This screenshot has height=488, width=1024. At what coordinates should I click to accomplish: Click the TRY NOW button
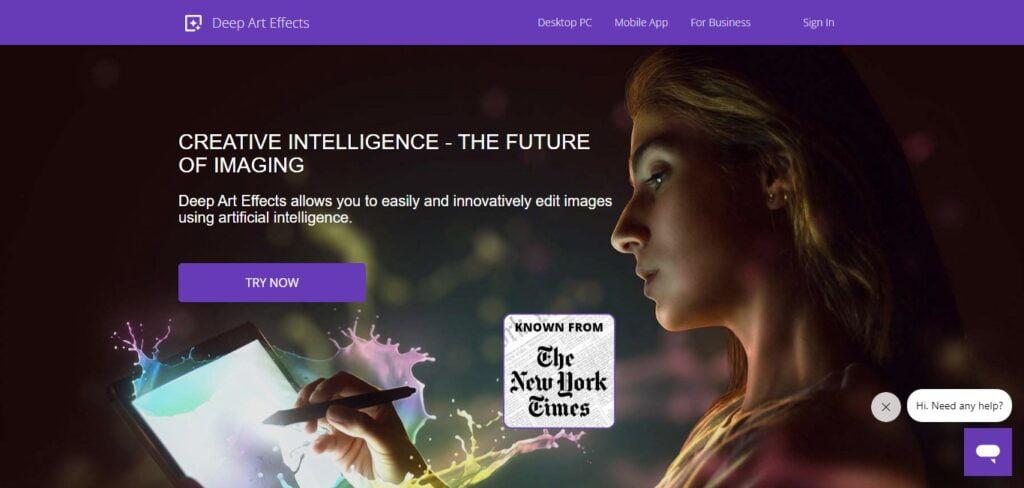272,283
